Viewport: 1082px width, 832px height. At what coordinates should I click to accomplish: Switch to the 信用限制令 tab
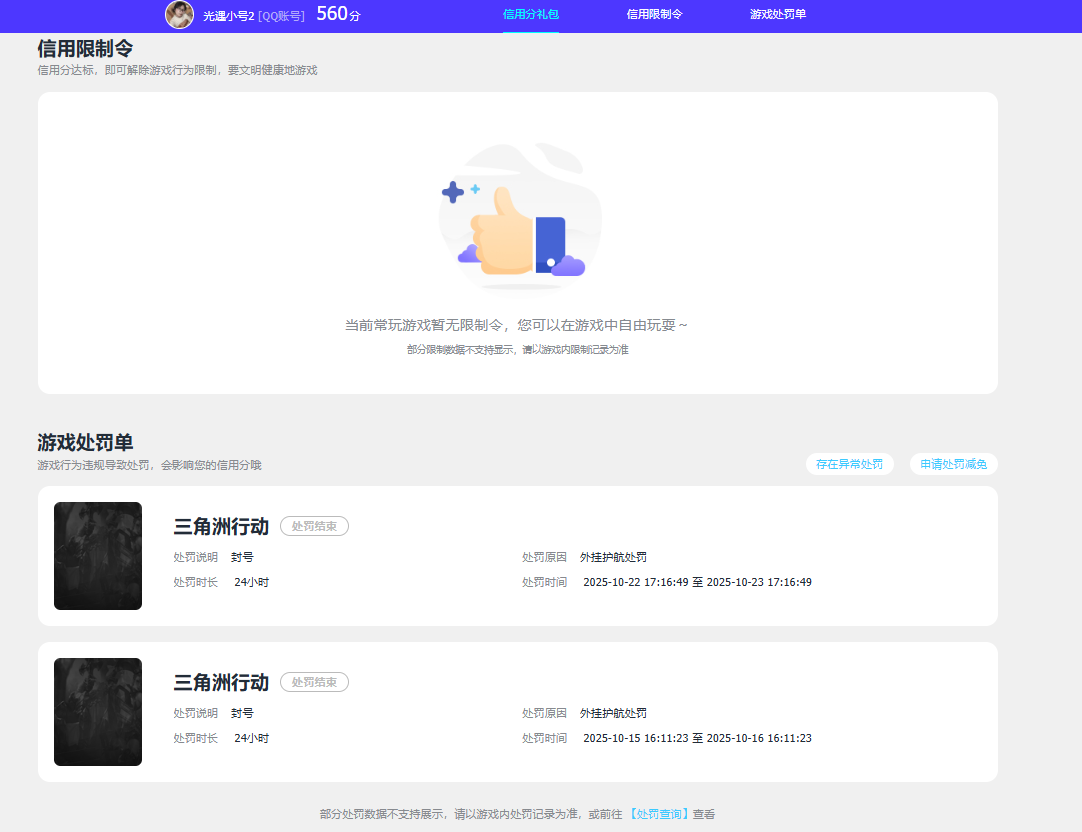[654, 15]
